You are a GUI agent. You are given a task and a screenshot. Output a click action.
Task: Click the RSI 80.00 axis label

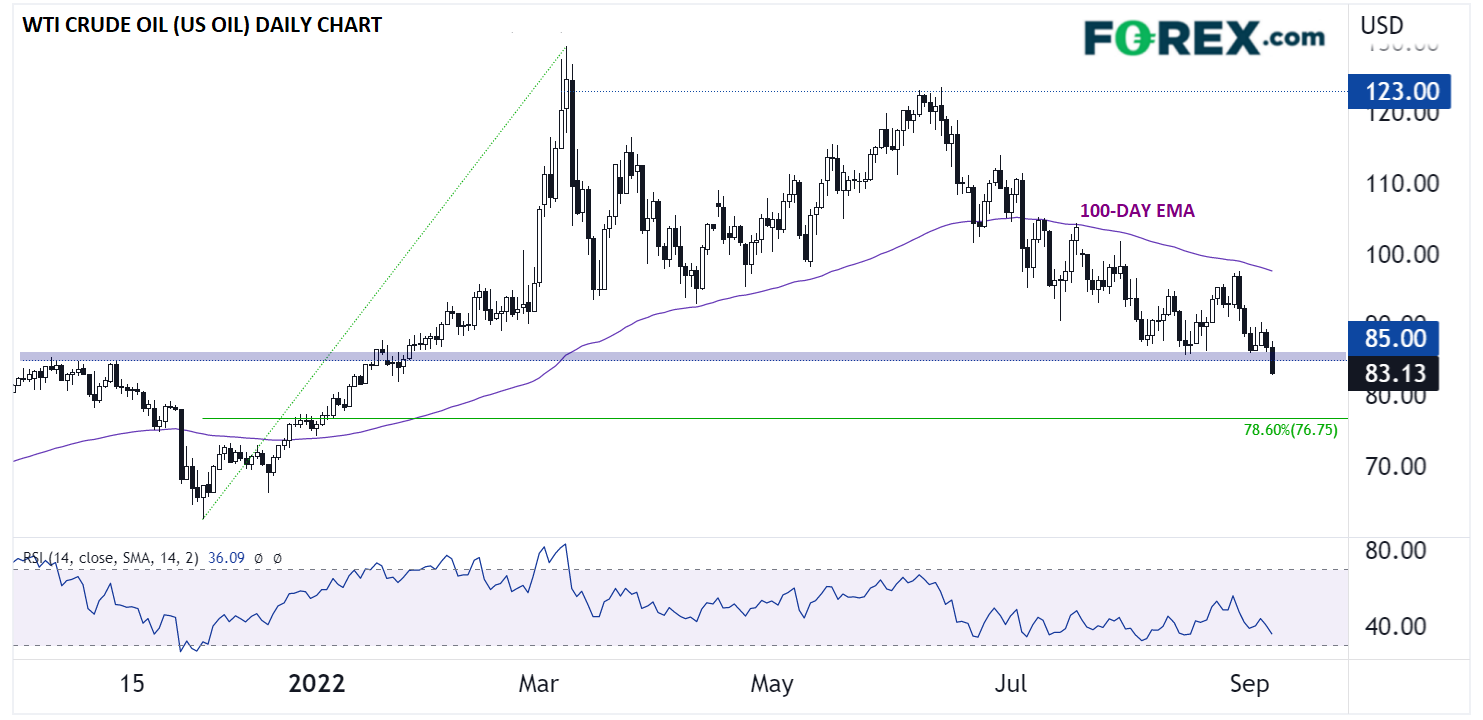click(x=1399, y=551)
